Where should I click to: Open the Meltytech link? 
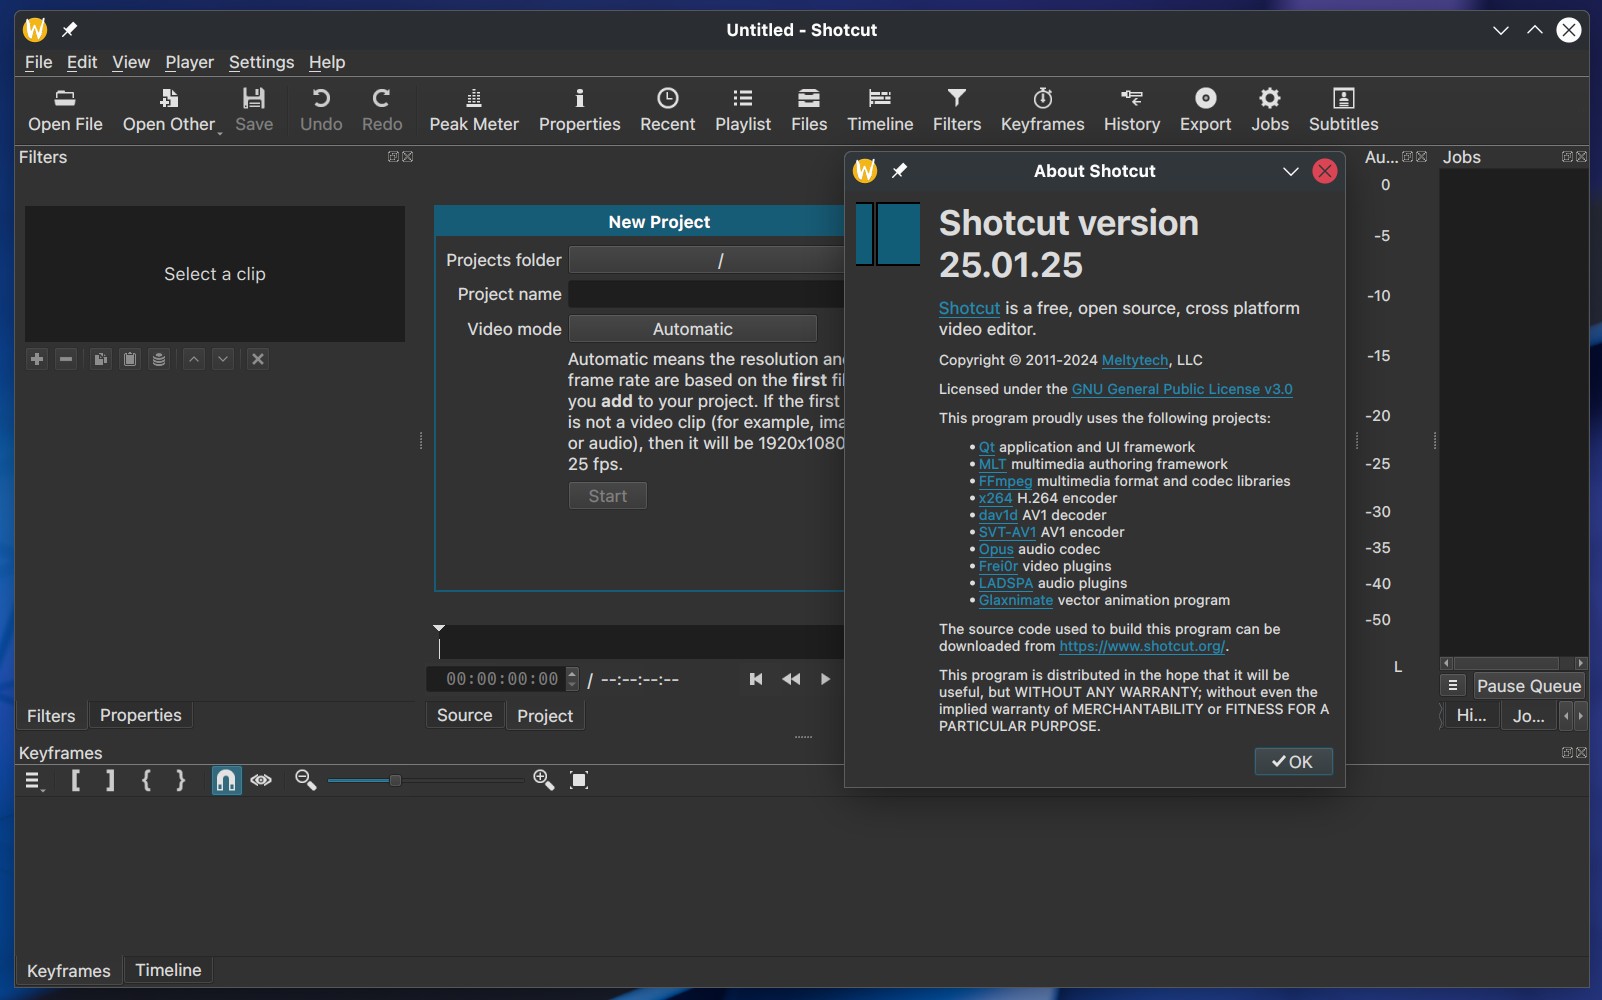tap(1135, 360)
